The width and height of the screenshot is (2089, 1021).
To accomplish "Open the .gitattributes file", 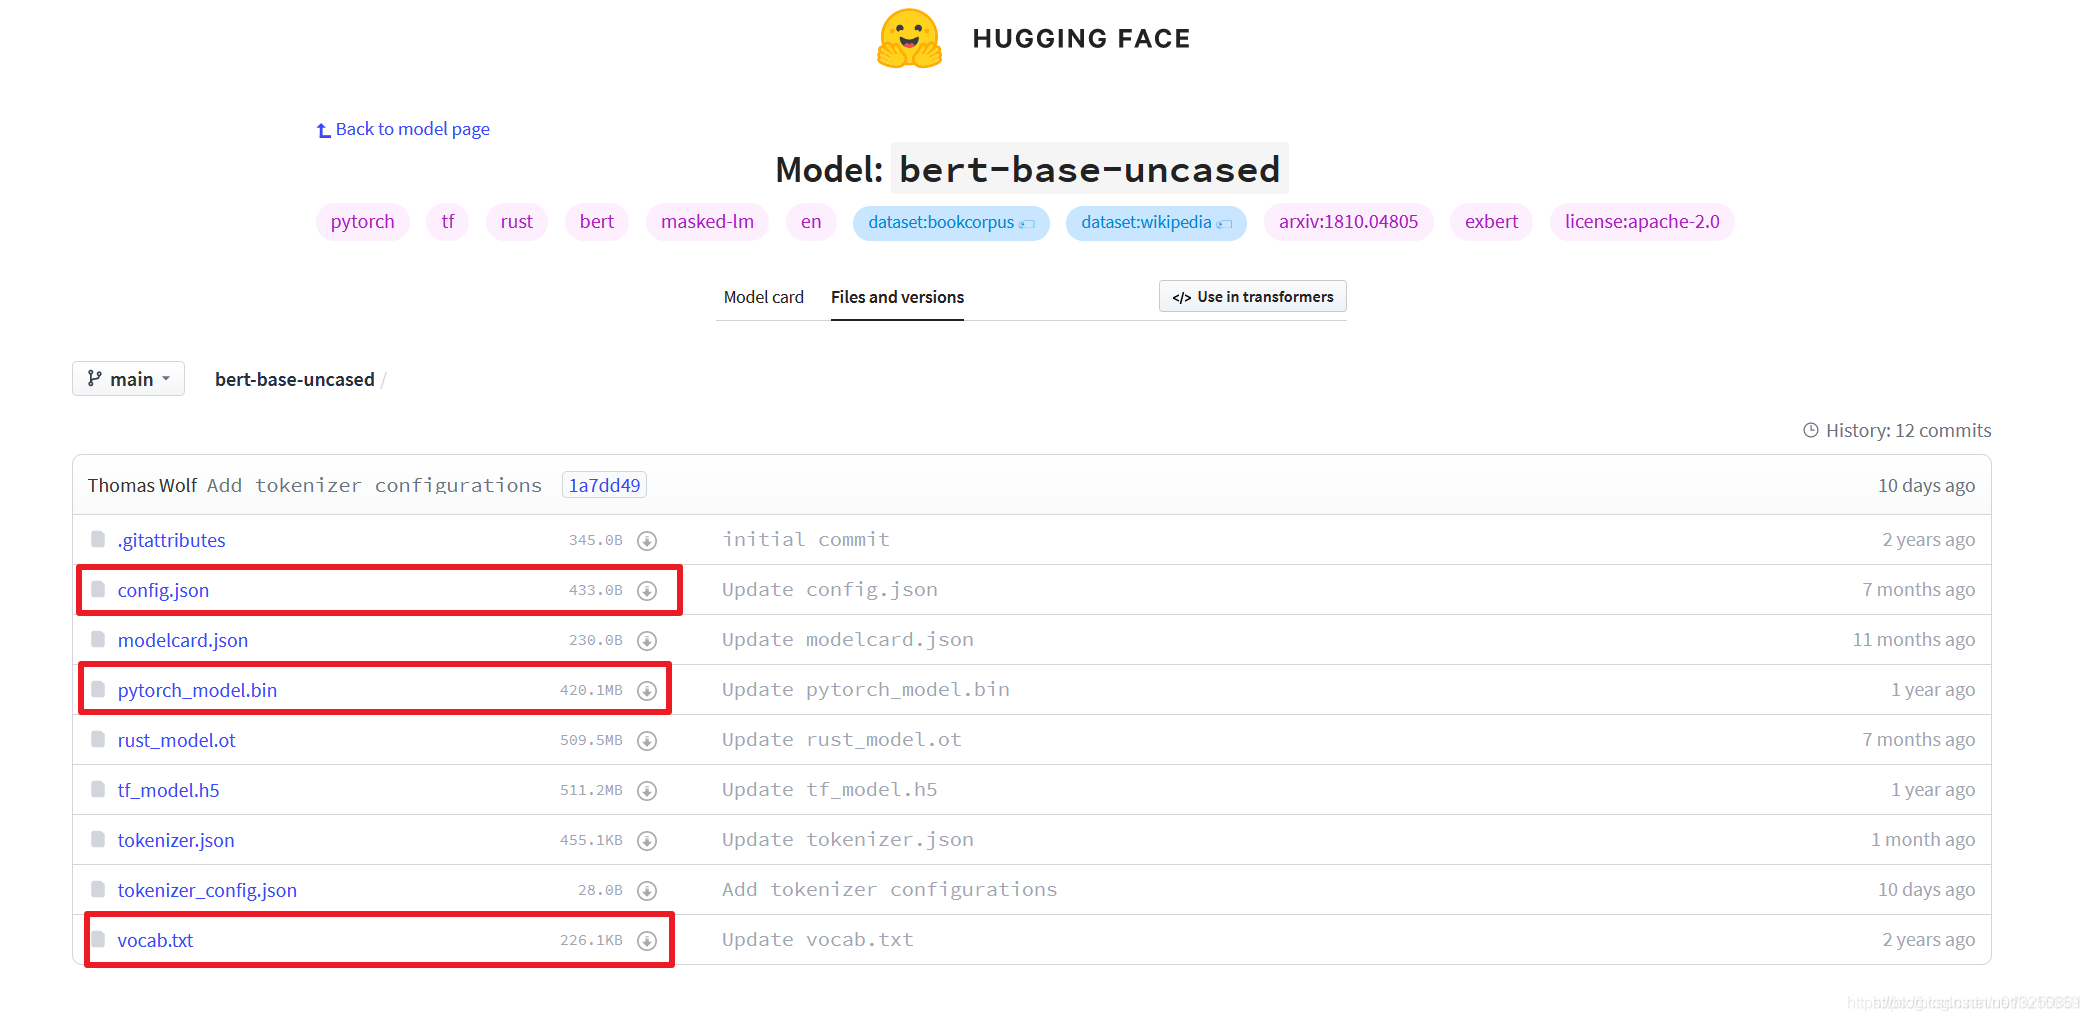I will [x=171, y=540].
